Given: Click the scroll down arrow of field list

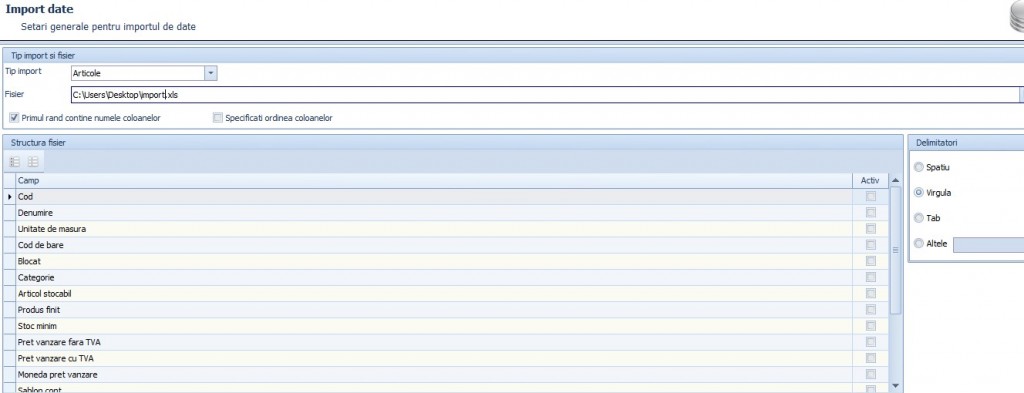Looking at the screenshot, I should (895, 386).
